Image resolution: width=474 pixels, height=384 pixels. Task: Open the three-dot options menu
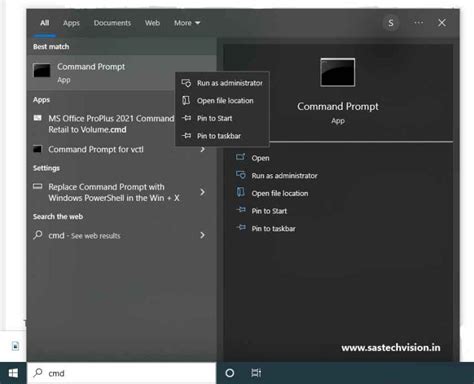418,23
